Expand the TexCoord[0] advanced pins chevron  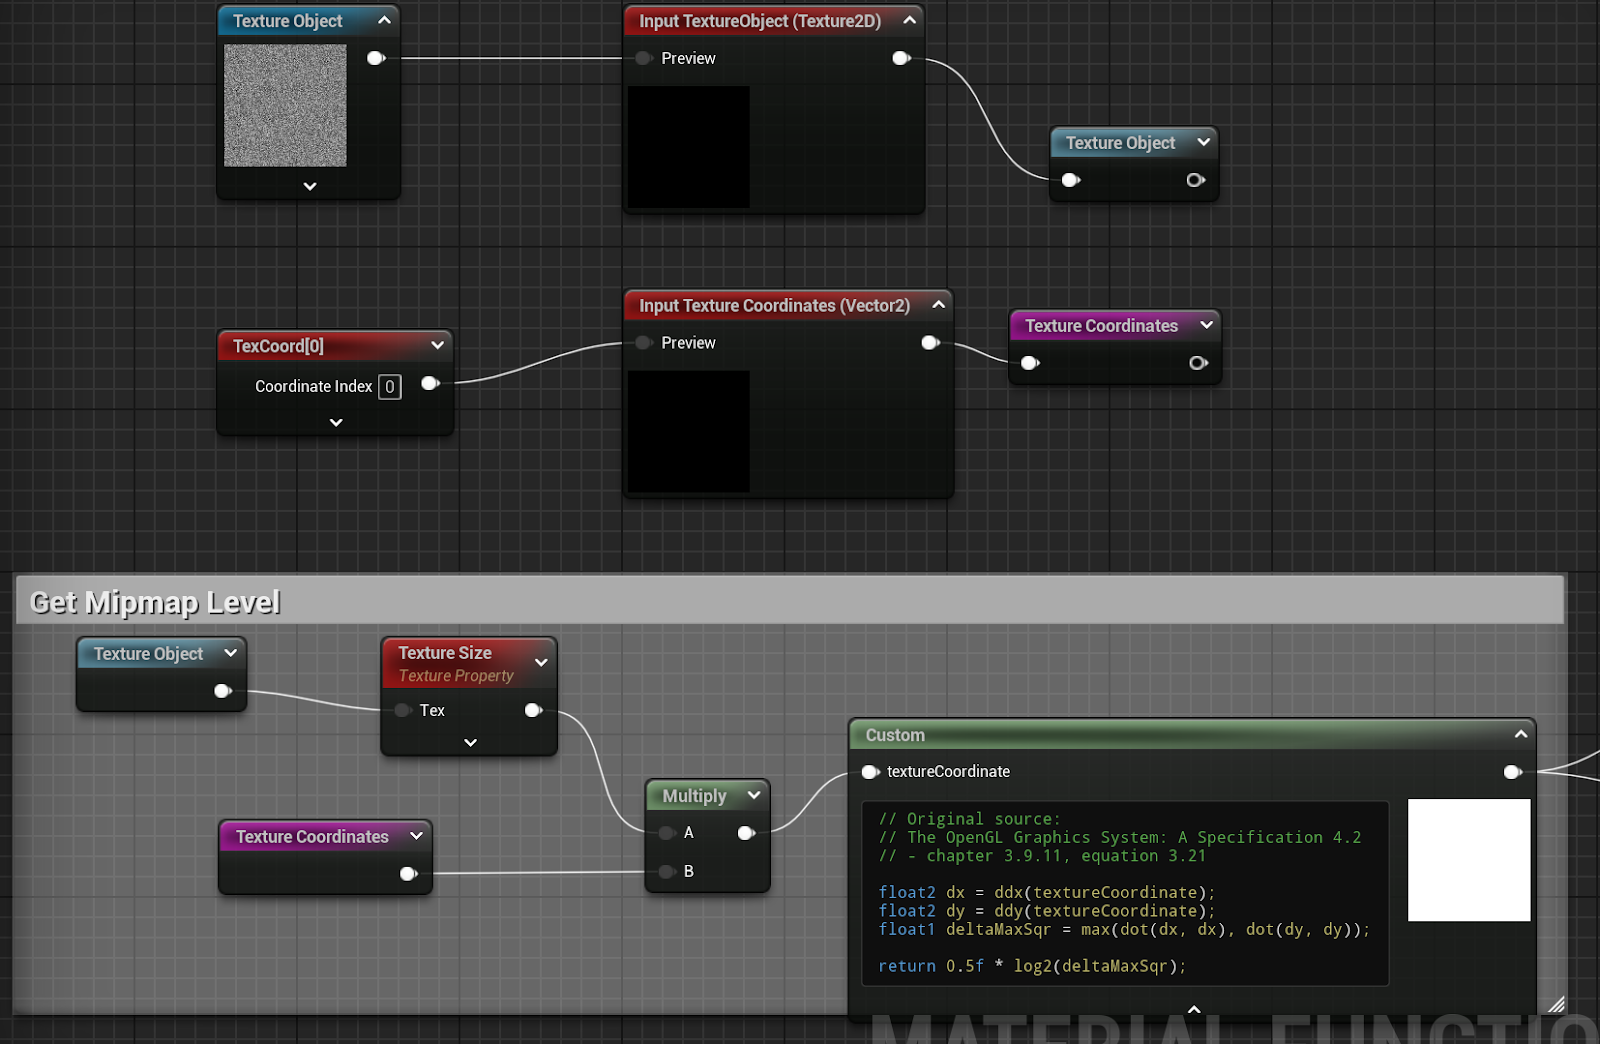tap(336, 422)
